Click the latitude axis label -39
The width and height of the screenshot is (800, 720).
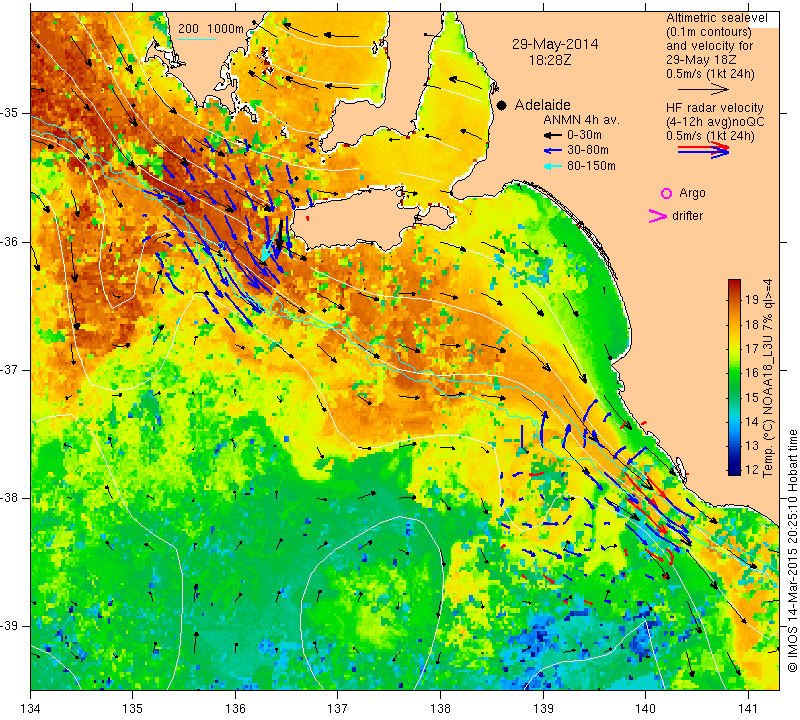pyautogui.click(x=11, y=626)
